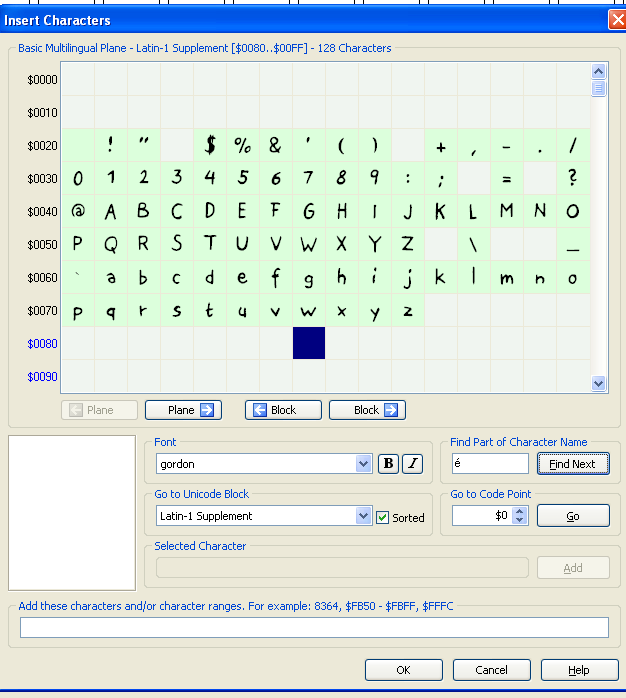This screenshot has height=698, width=626.
Task: Select the lowercase m glyph cell
Action: click(x=507, y=277)
